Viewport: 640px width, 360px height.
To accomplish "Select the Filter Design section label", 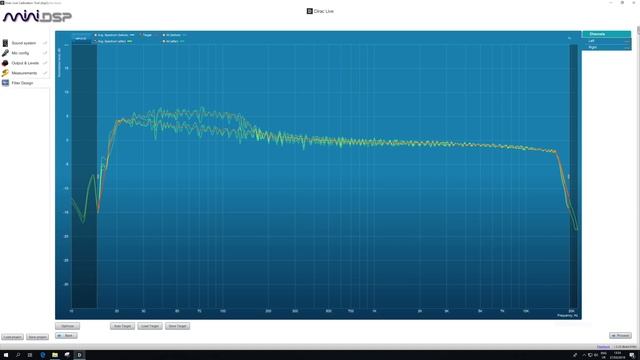I will pos(22,83).
